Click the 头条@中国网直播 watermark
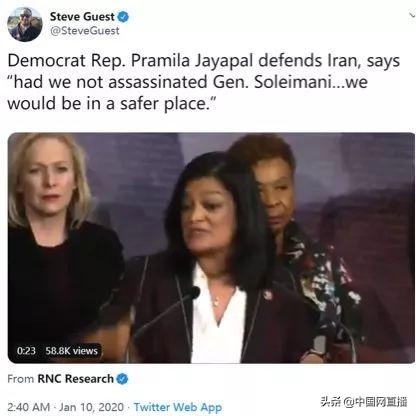This screenshot has width=416, height=416. pos(364,402)
